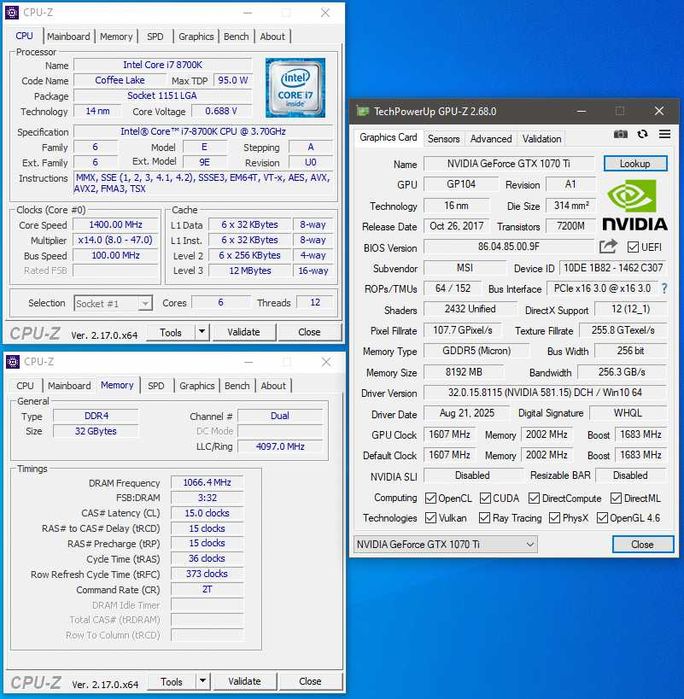Click the Intel Core i7 badge image
This screenshot has width=684, height=699.
tap(295, 88)
